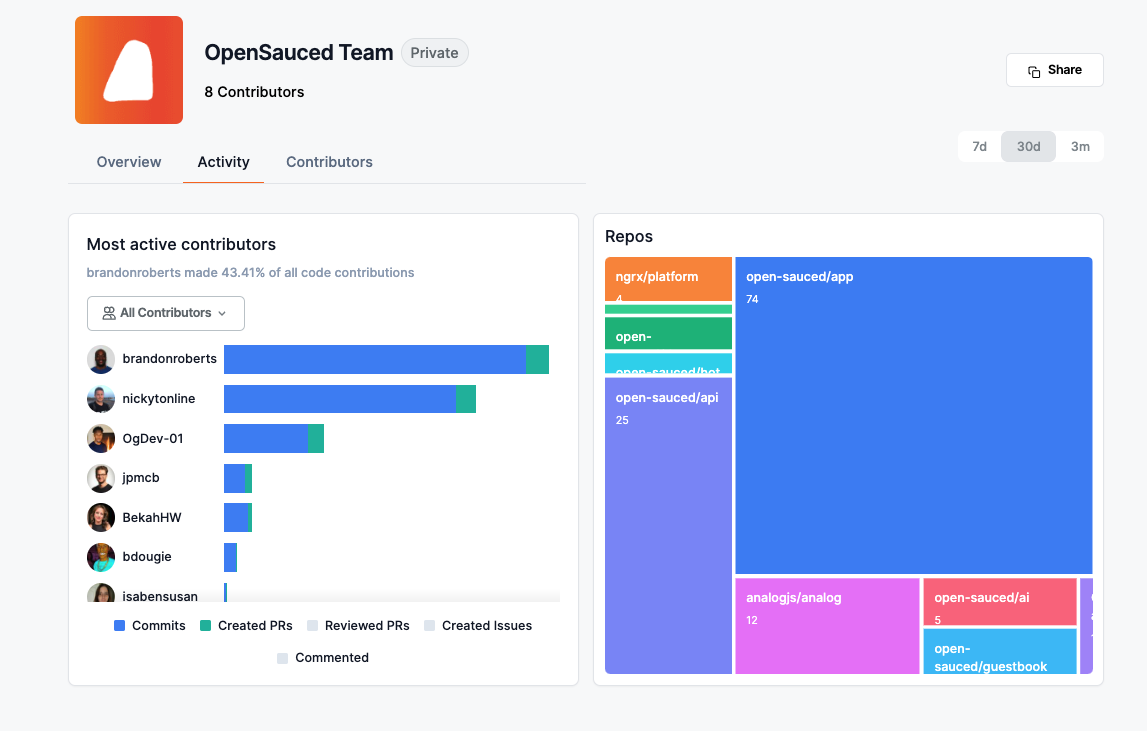1147x731 pixels.
Task: Click the analogjs/analog repo tile
Action: (x=827, y=625)
